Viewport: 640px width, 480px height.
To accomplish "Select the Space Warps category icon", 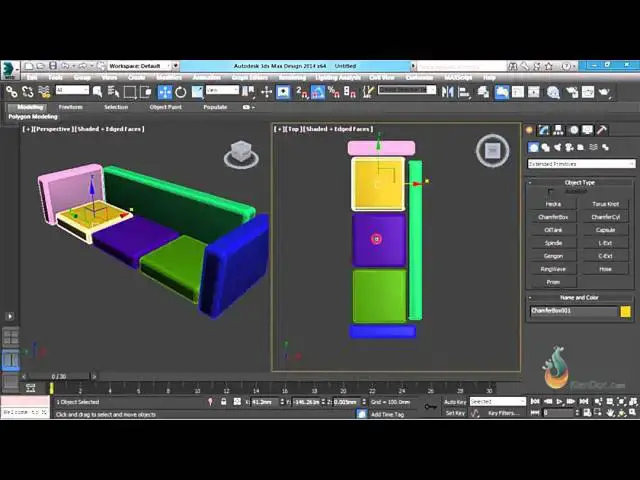I will pyautogui.click(x=593, y=147).
